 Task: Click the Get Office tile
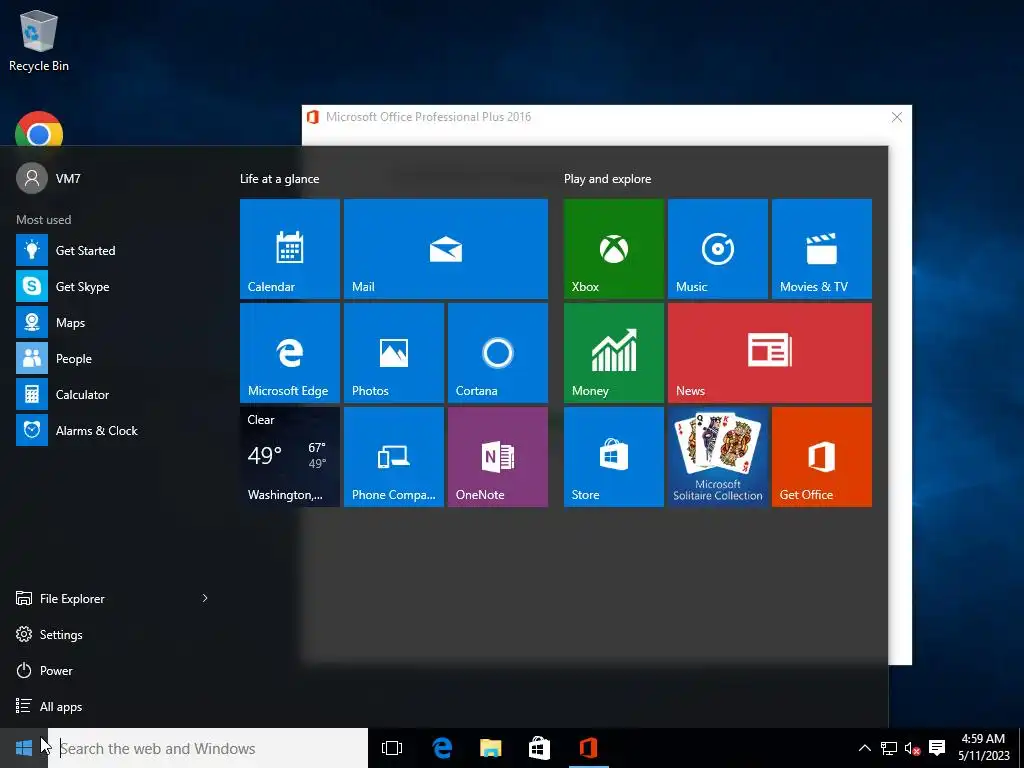(822, 456)
